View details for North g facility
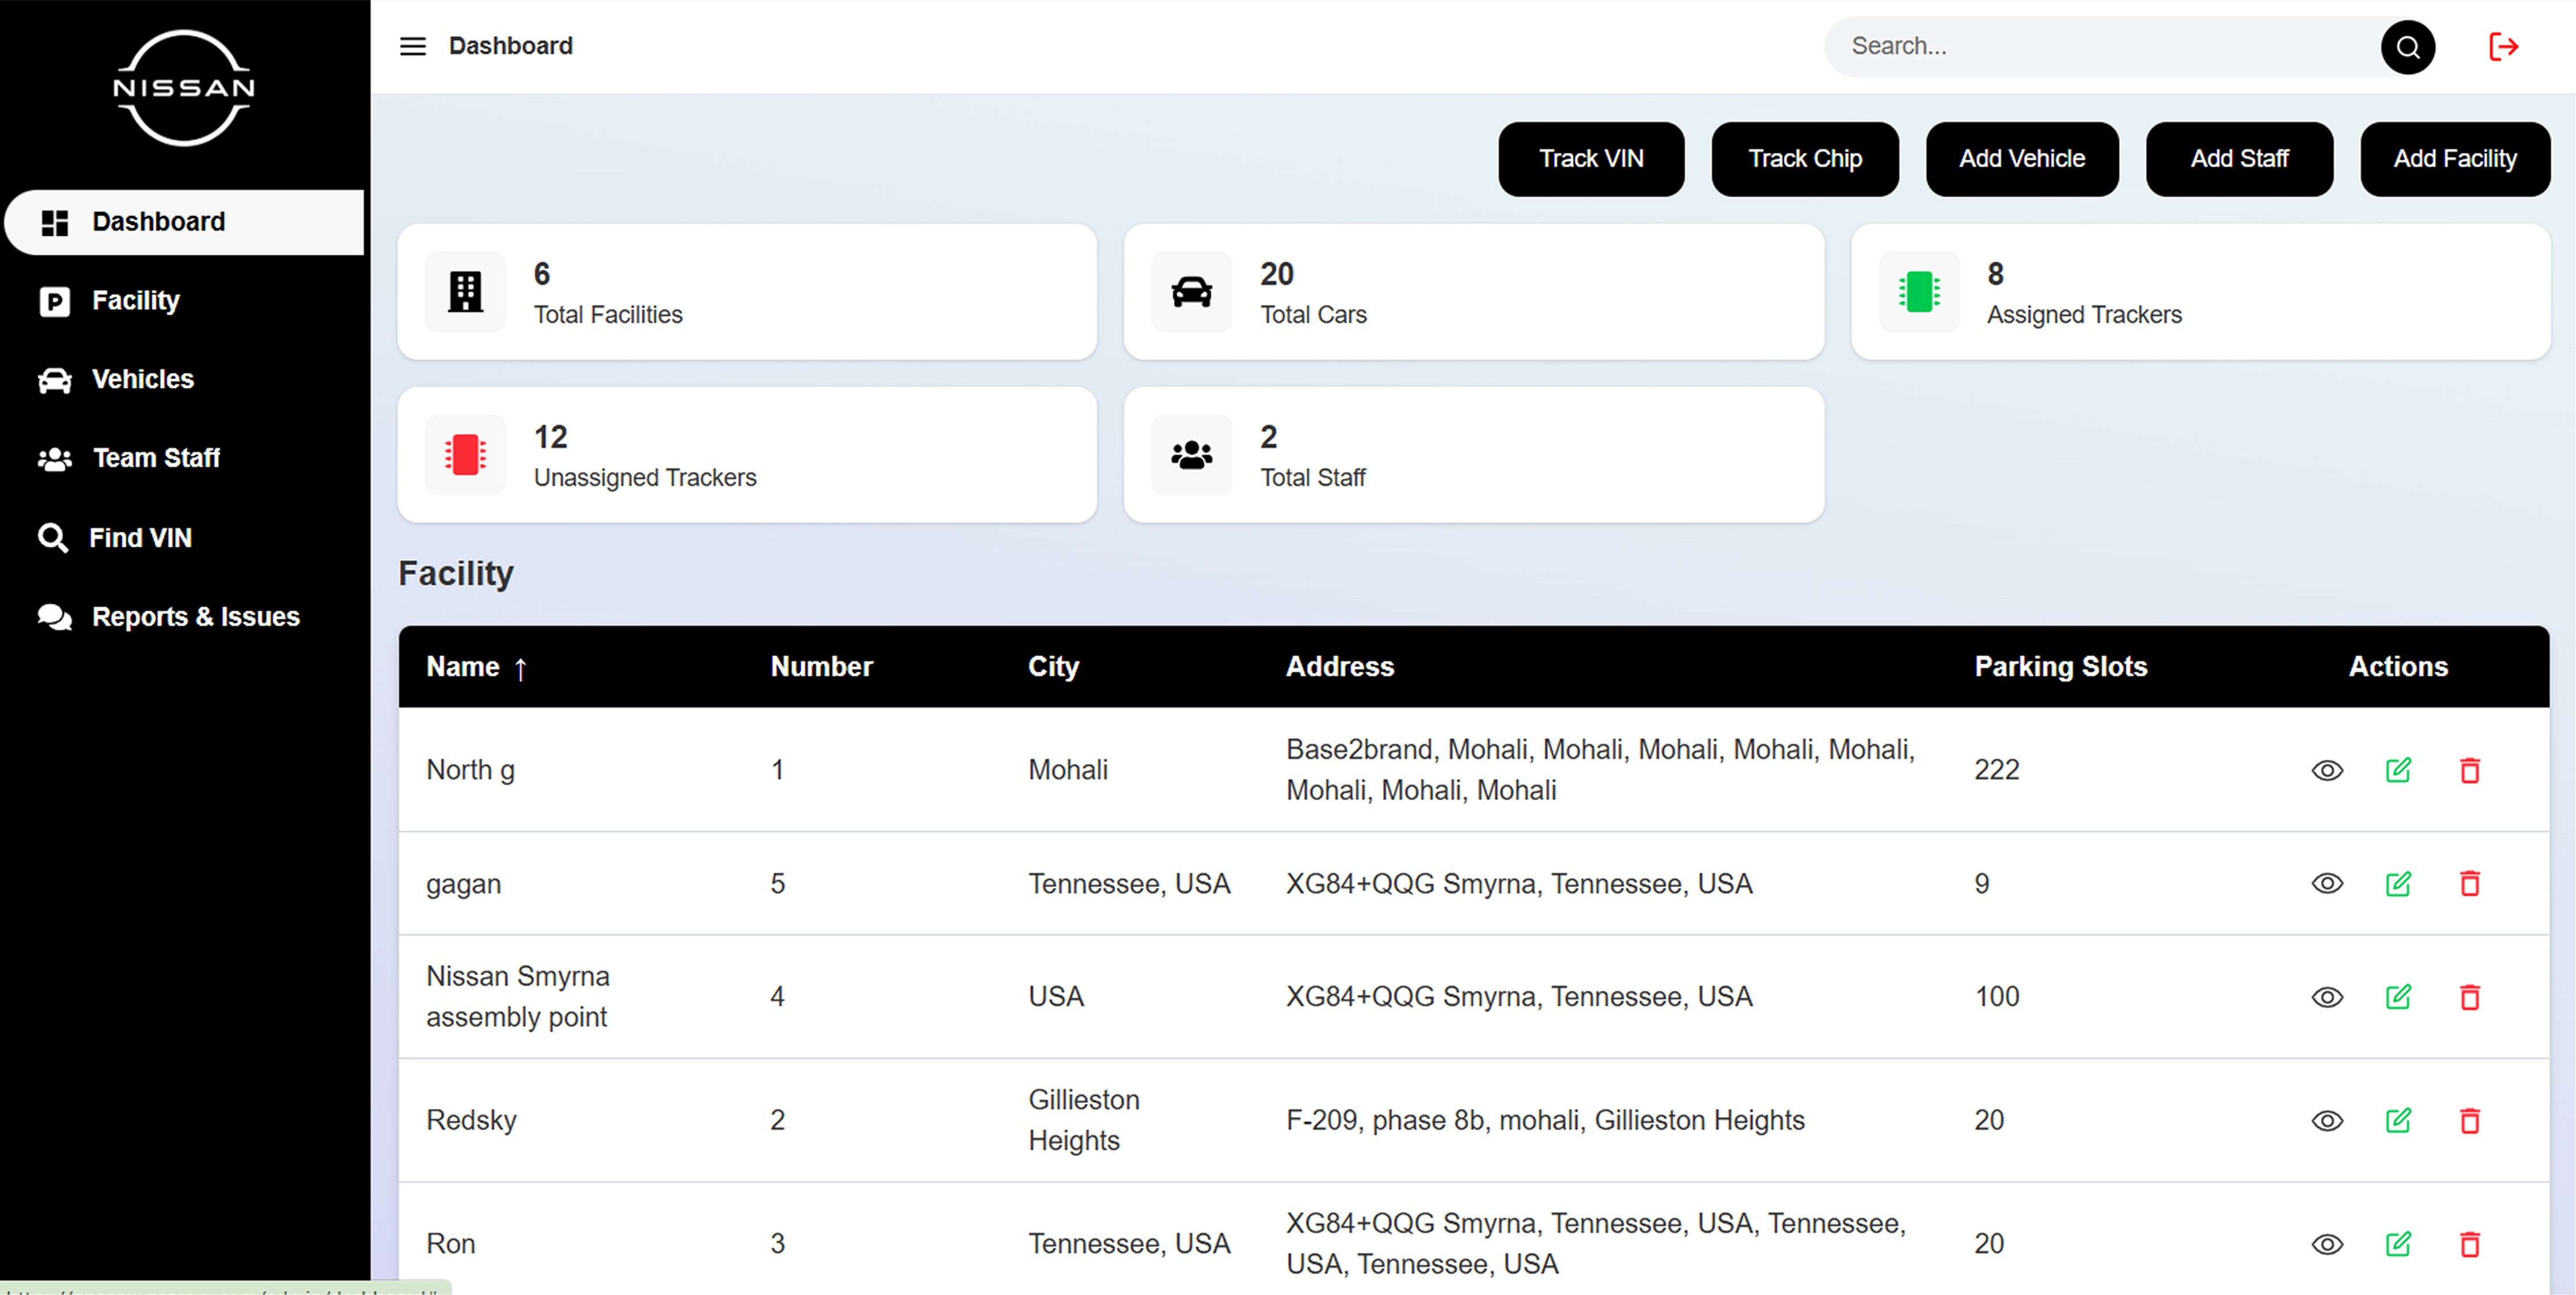 (2327, 770)
